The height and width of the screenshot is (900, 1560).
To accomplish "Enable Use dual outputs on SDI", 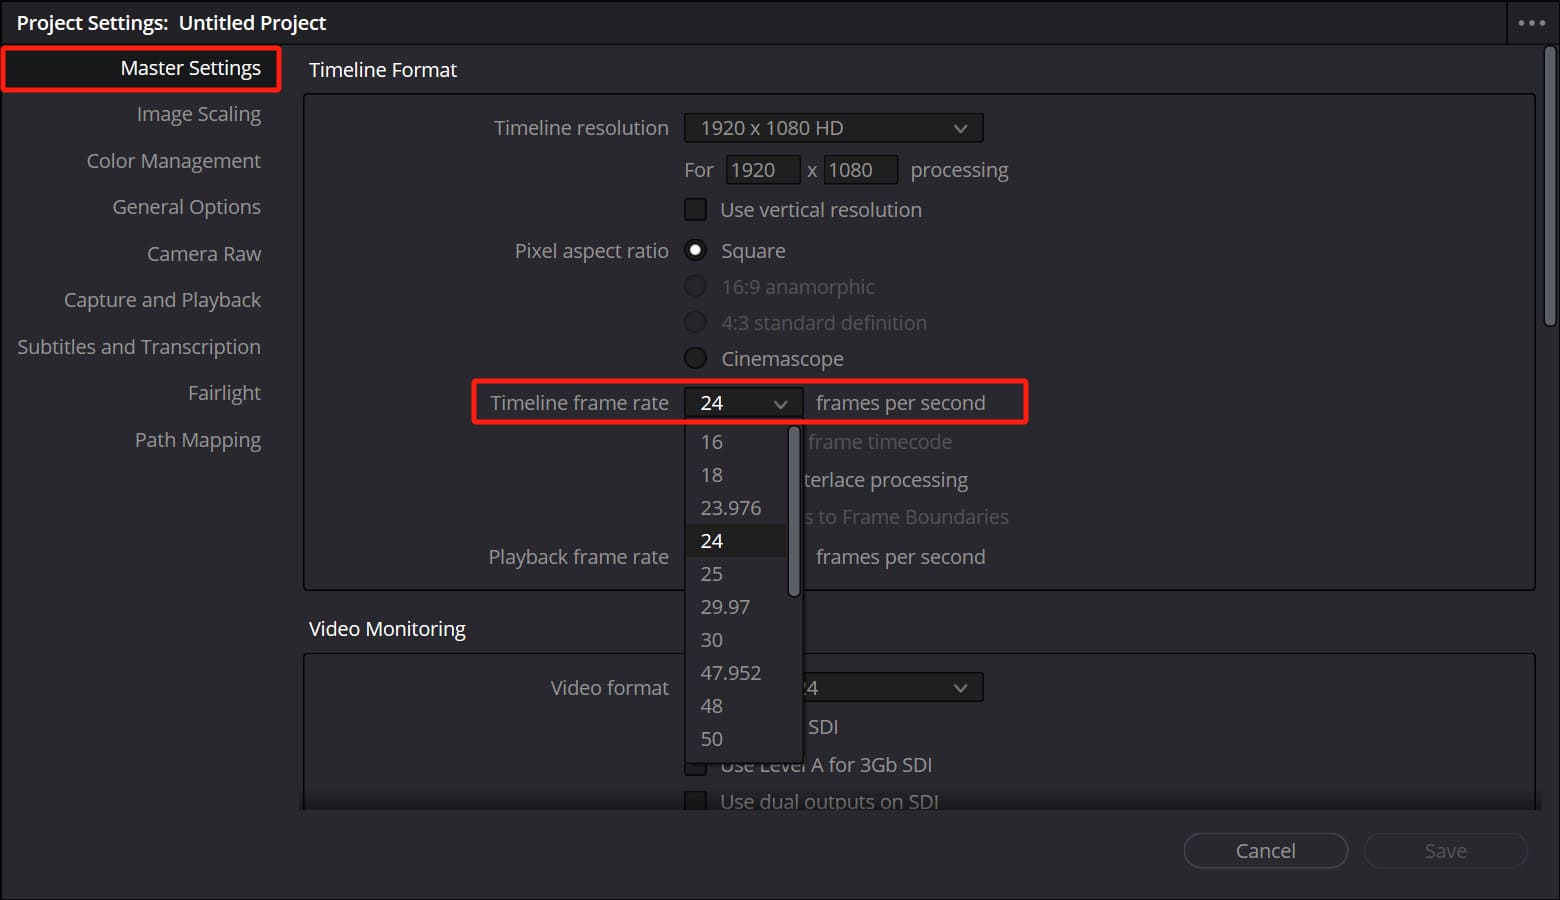I will (x=695, y=801).
